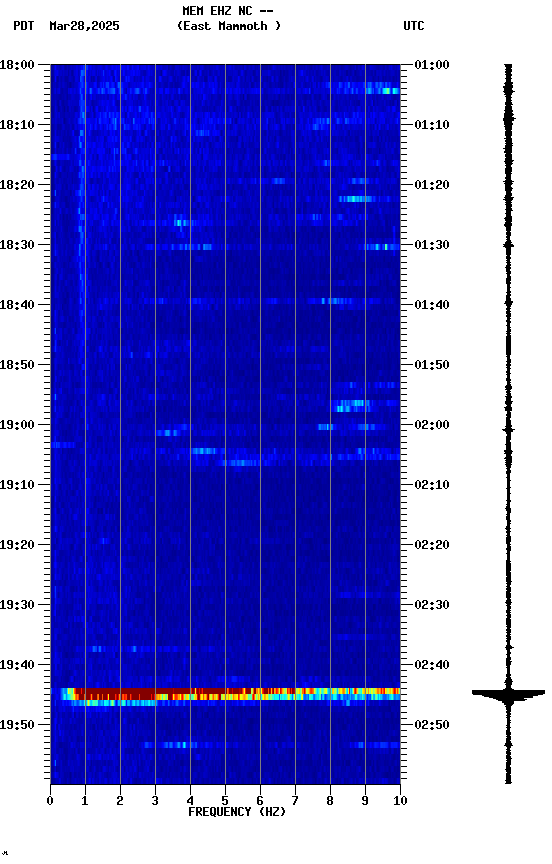Click the 18:50 PDT time label
Image resolution: width=552 pixels, height=864 pixels.
tap(17, 365)
